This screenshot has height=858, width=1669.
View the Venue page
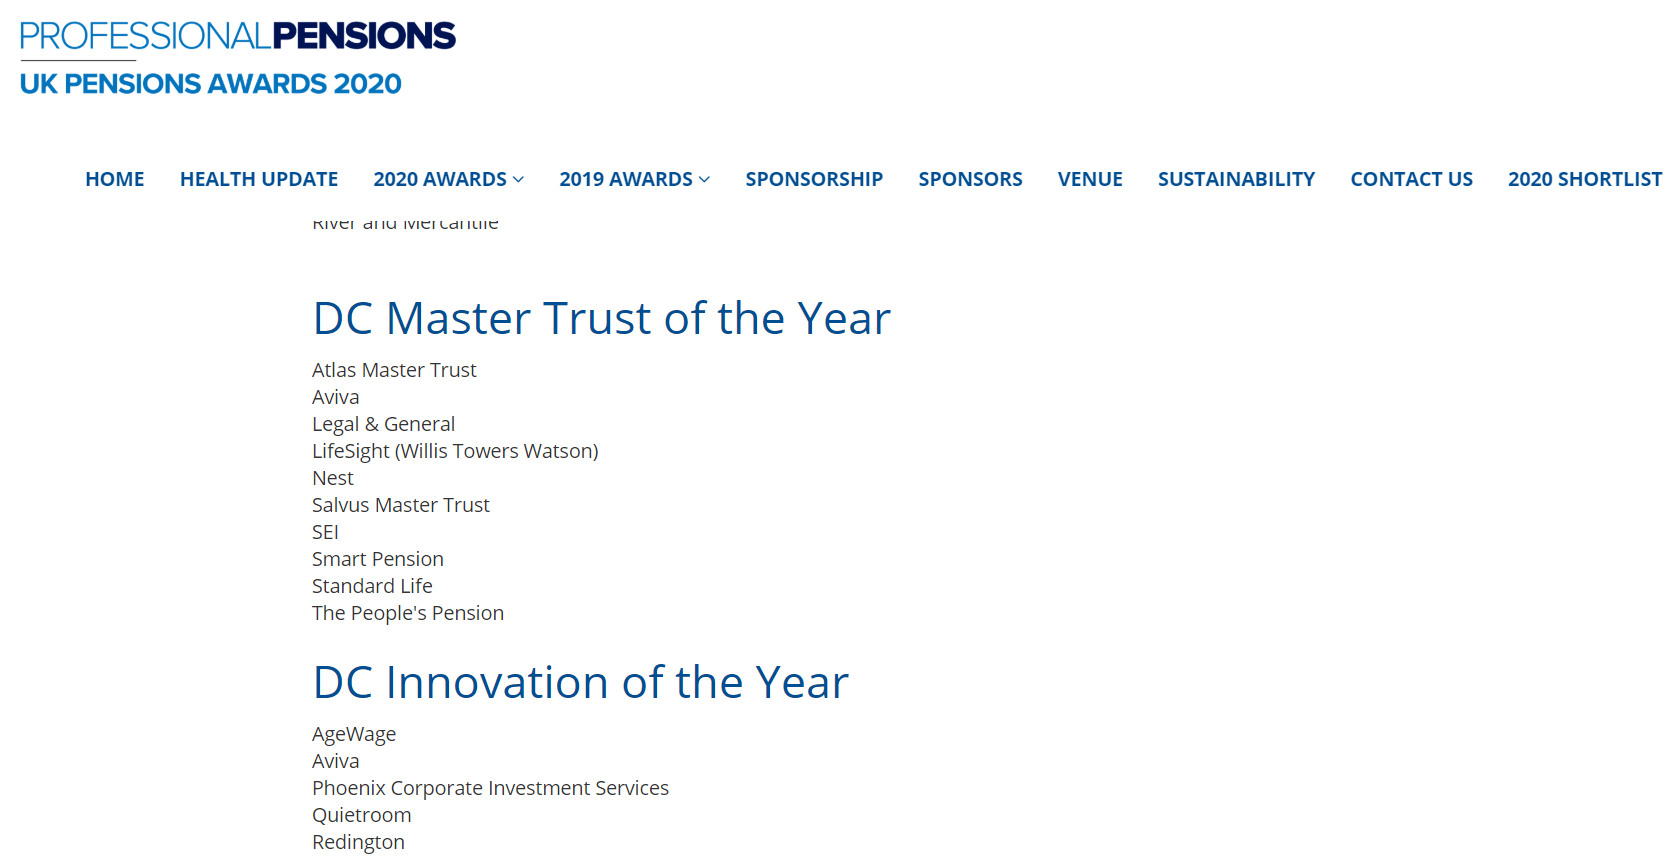click(x=1090, y=179)
